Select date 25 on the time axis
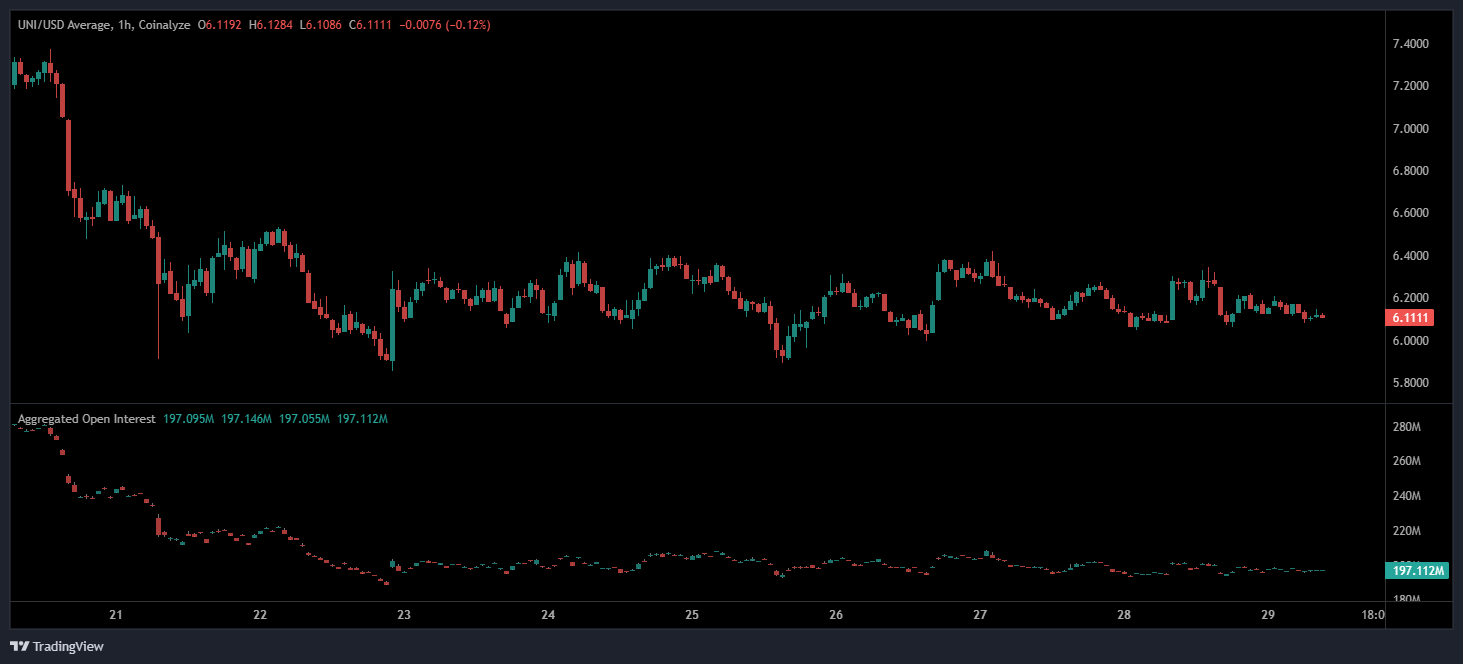This screenshot has width=1463, height=664. point(692,614)
